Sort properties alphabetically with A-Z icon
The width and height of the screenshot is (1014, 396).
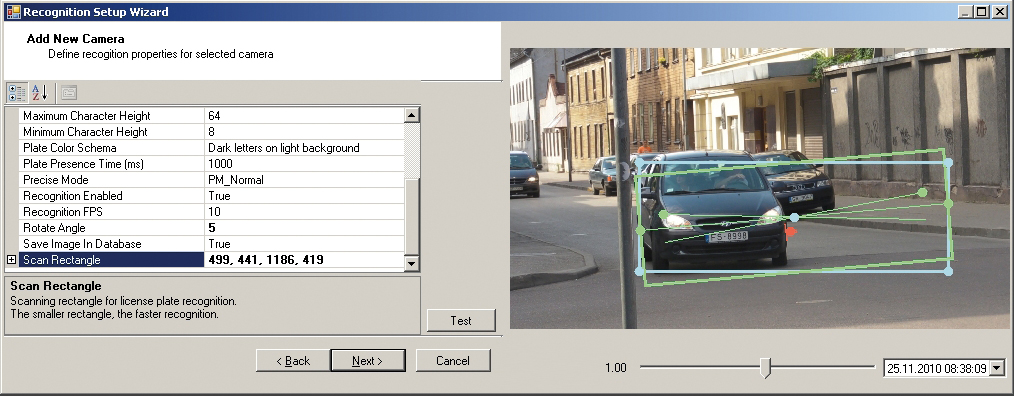pyautogui.click(x=40, y=93)
